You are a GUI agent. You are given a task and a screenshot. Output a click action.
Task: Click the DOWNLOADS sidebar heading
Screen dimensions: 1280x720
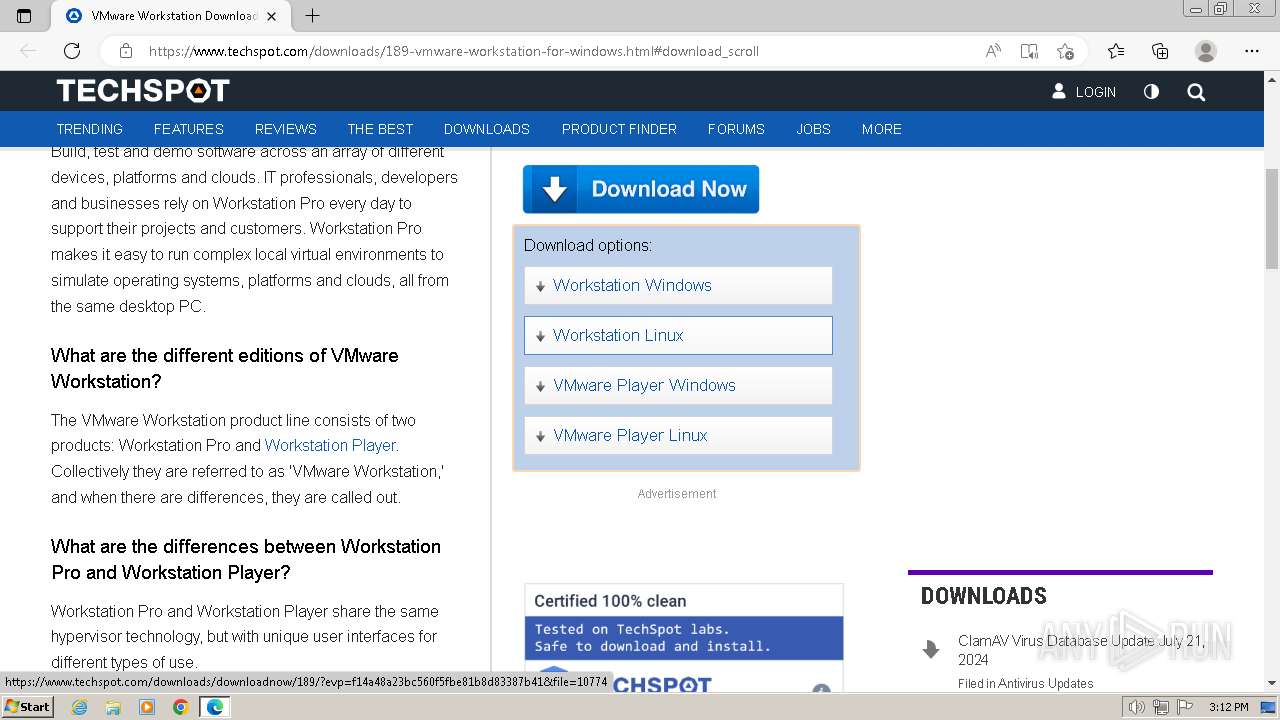click(984, 596)
